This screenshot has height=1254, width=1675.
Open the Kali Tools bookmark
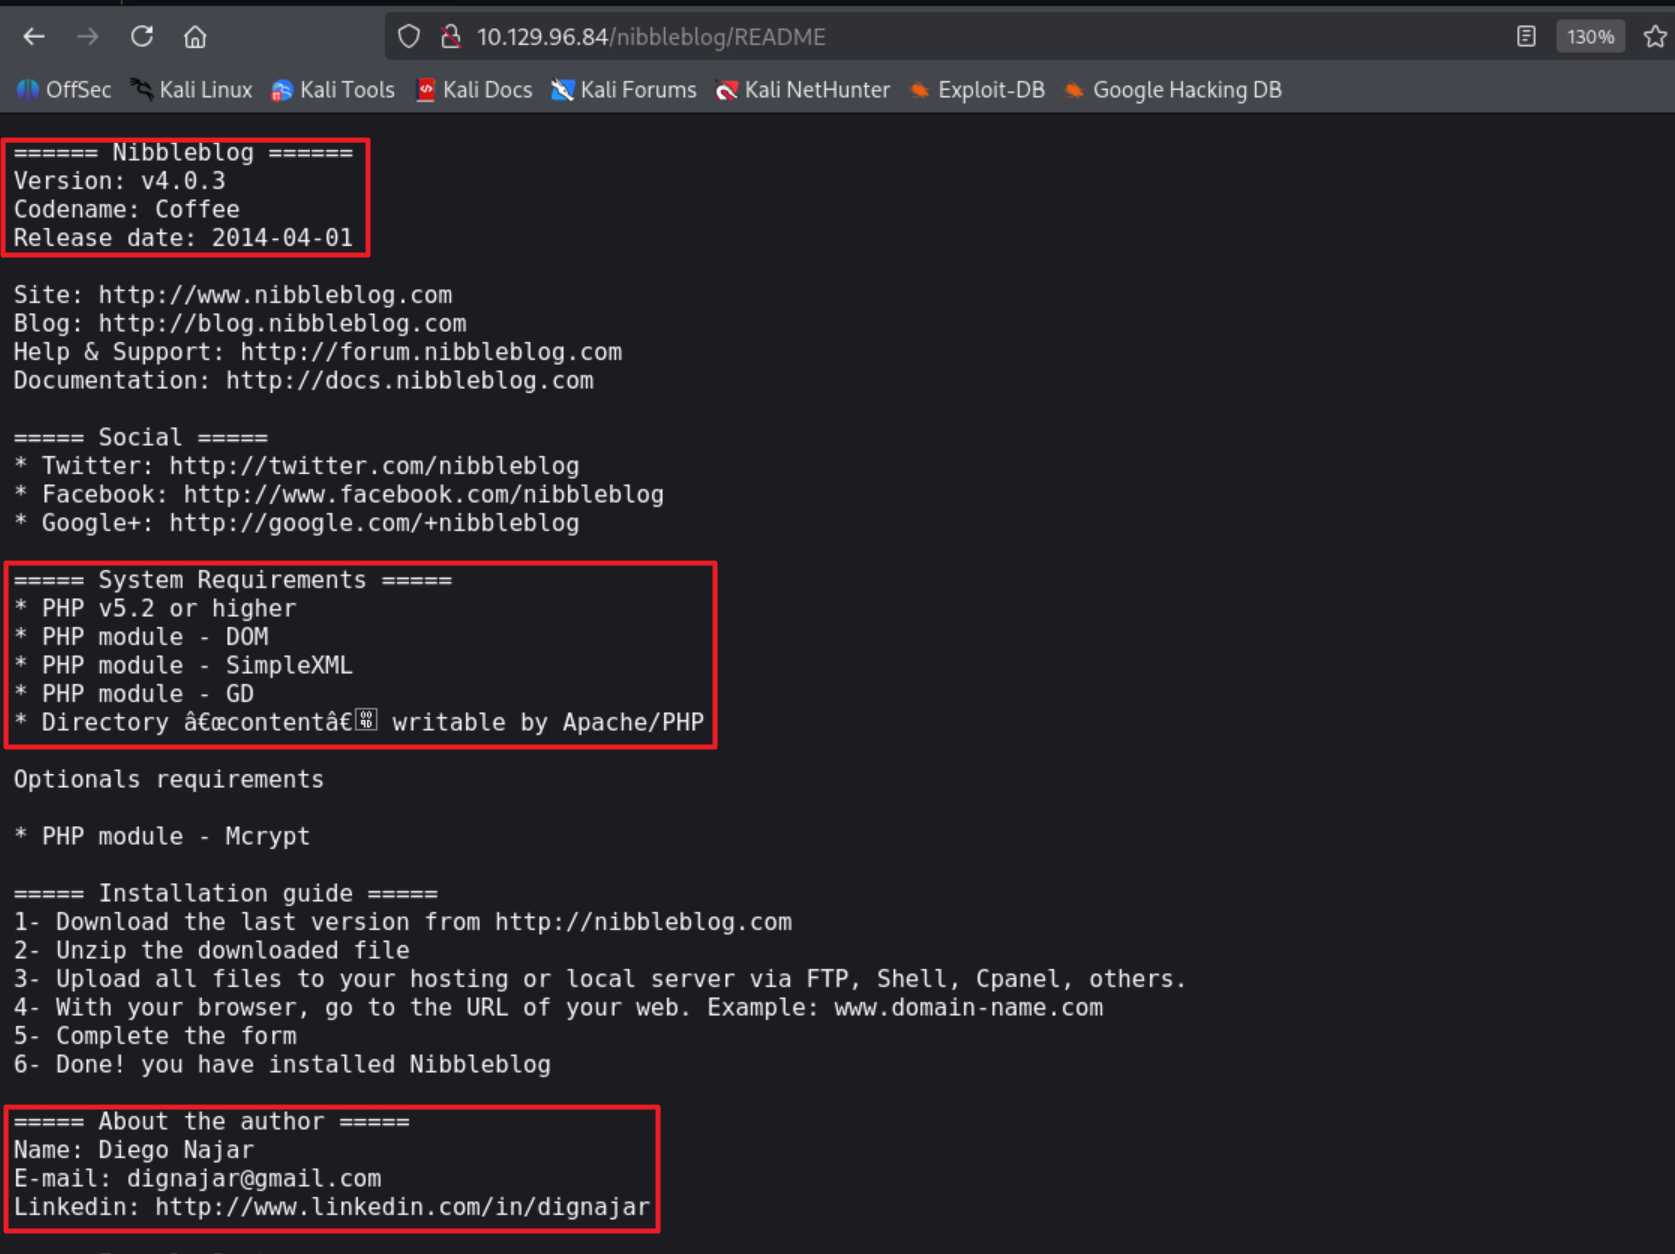pyautogui.click(x=333, y=90)
